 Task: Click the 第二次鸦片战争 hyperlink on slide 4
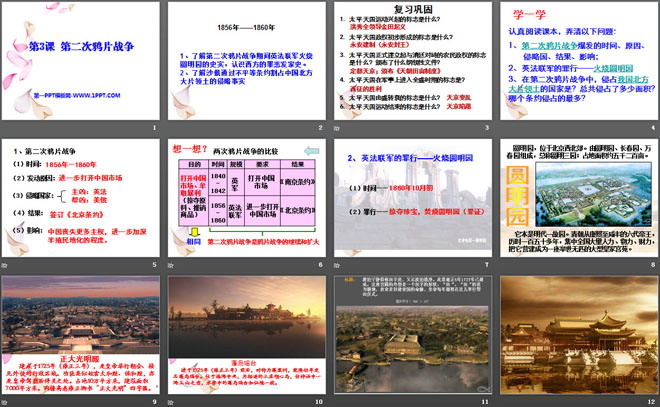pos(550,46)
